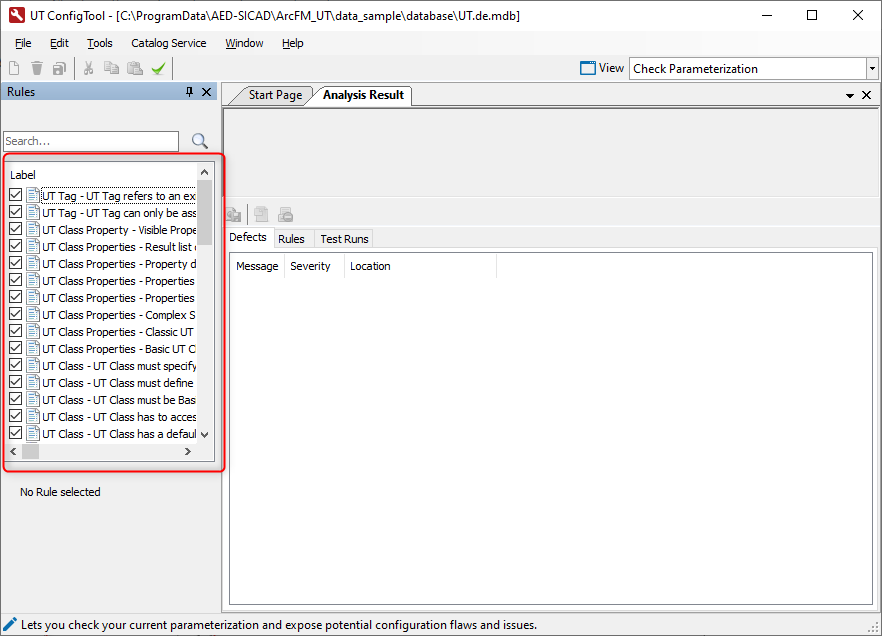Click document icon of 'UT Class Properties - Complex S' rule
Screen dimensions: 882x636
33,314
